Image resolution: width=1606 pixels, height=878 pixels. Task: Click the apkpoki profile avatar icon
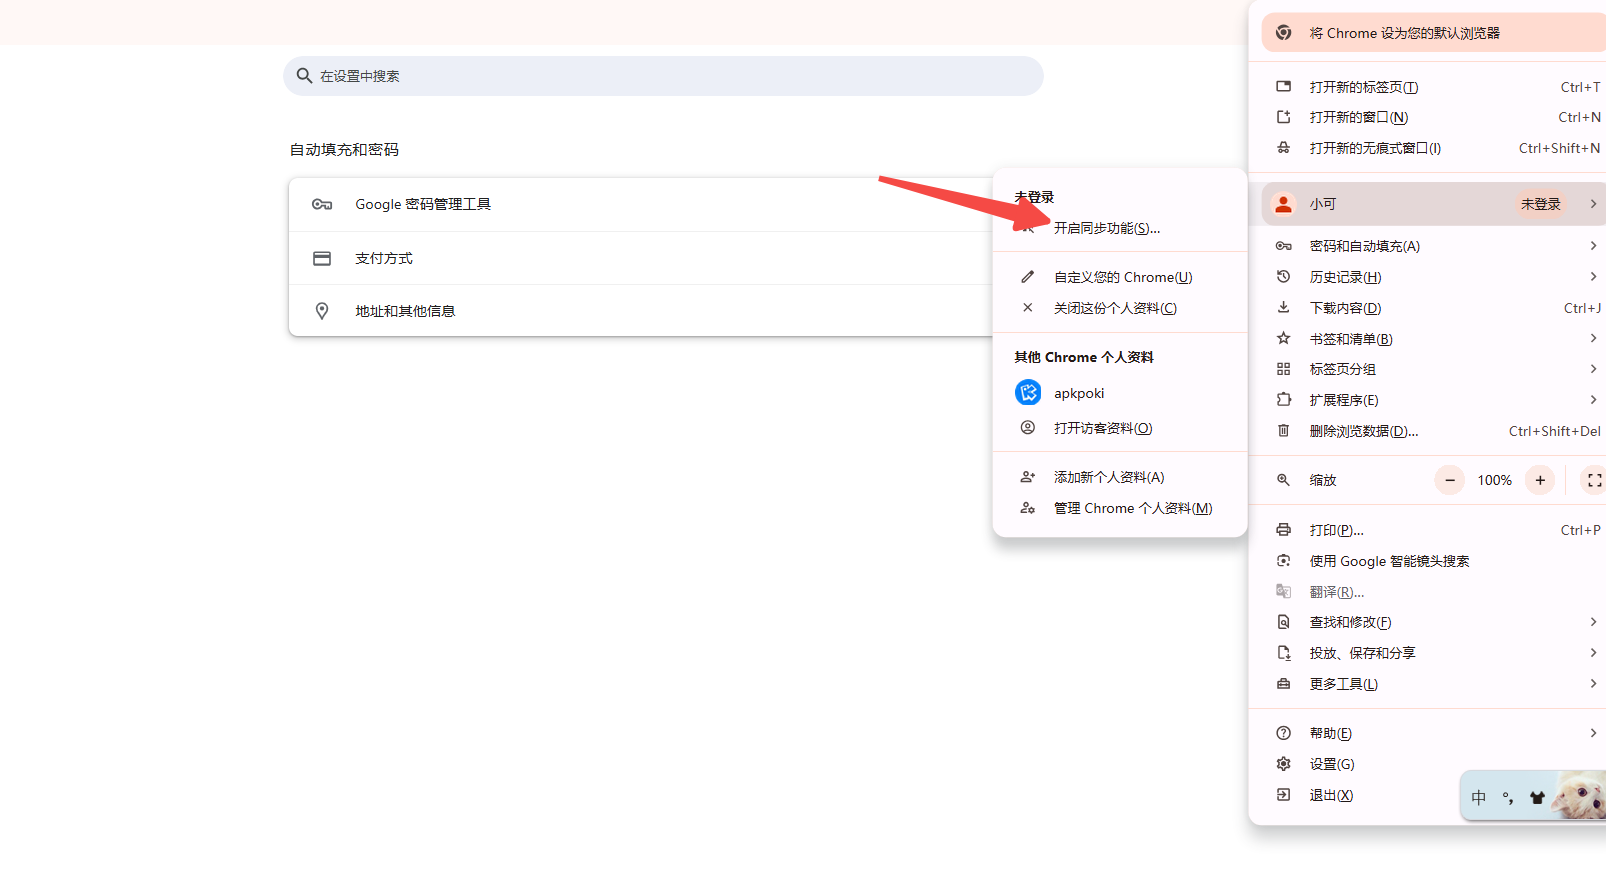[1028, 393]
